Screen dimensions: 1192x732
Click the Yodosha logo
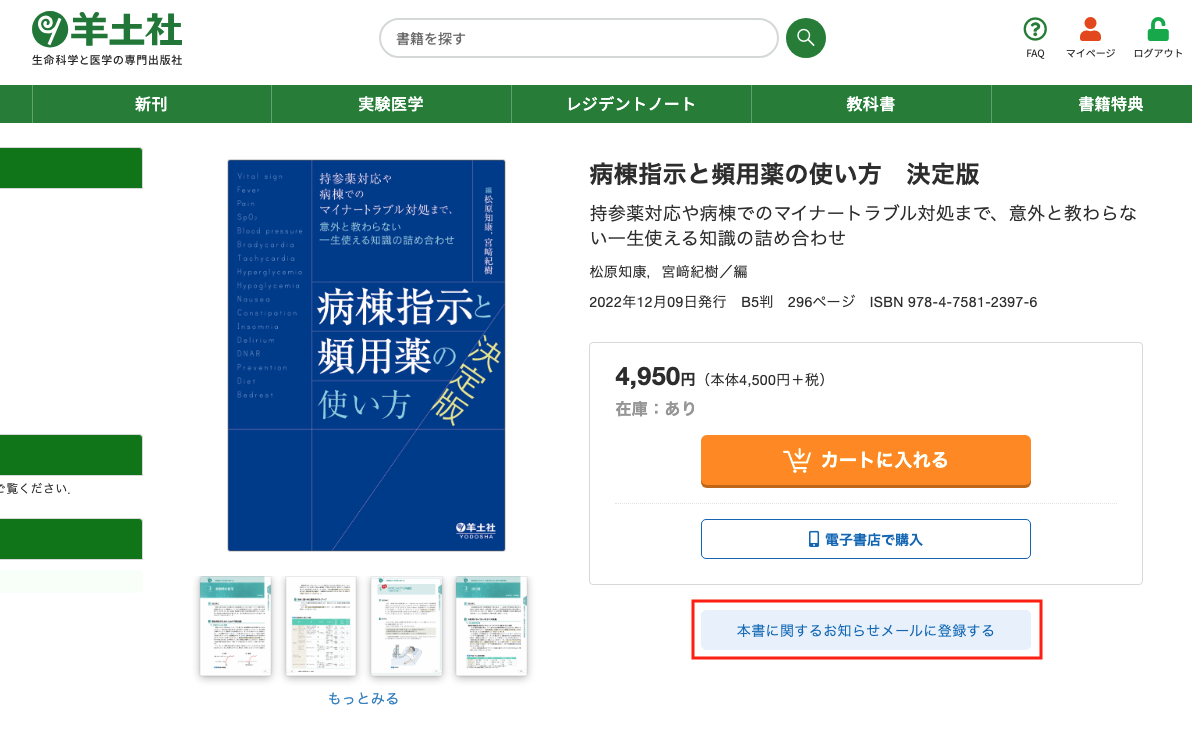[x=107, y=39]
